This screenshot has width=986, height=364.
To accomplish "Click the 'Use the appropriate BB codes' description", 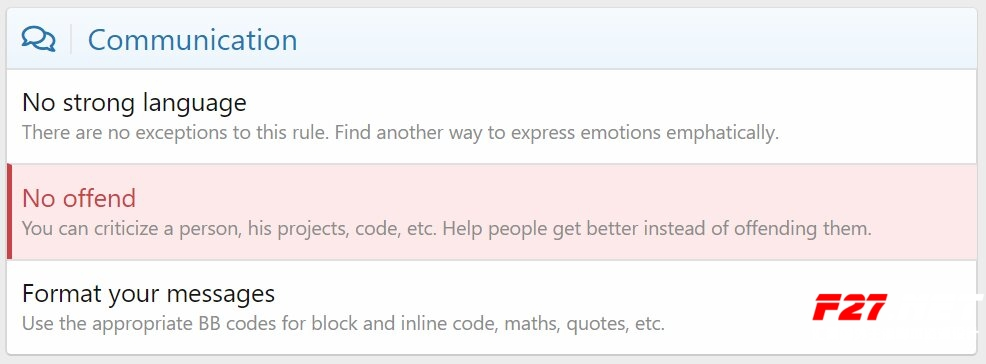I will point(343,324).
